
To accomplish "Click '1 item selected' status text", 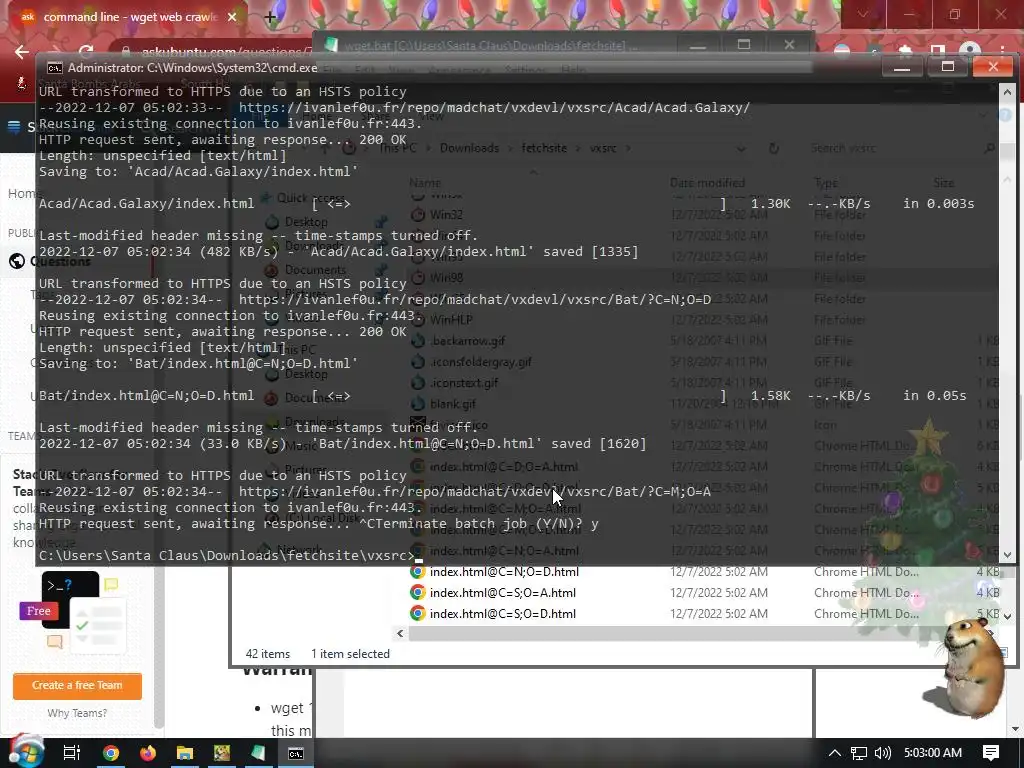I will coord(350,654).
